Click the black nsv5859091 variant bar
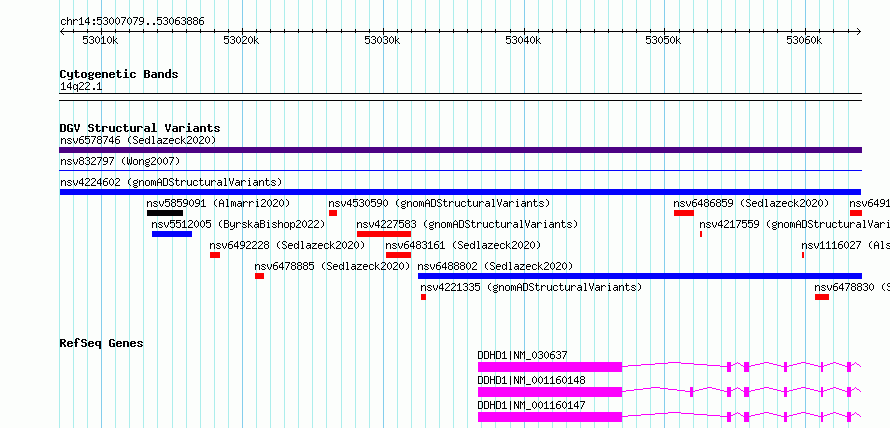Viewport: 890px width, 428px height. 165,213
